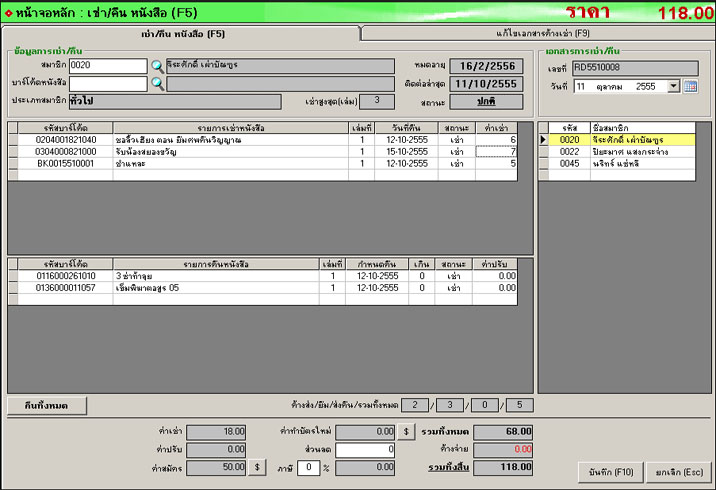Click the fine column header in return table
Viewport: 716px width, 490px height.
click(495, 264)
